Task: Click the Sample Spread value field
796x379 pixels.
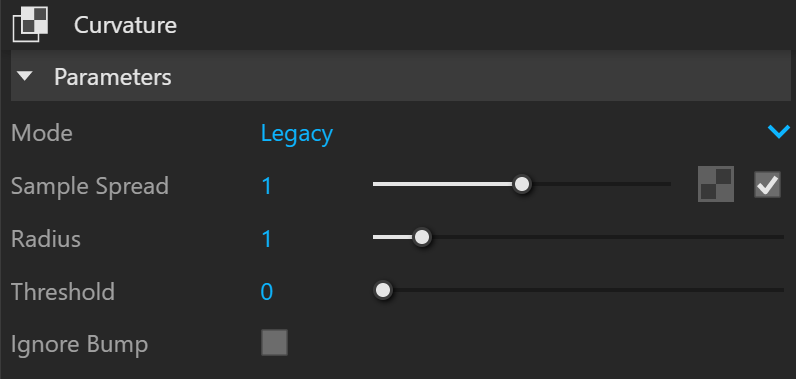Action: pyautogui.click(x=267, y=186)
